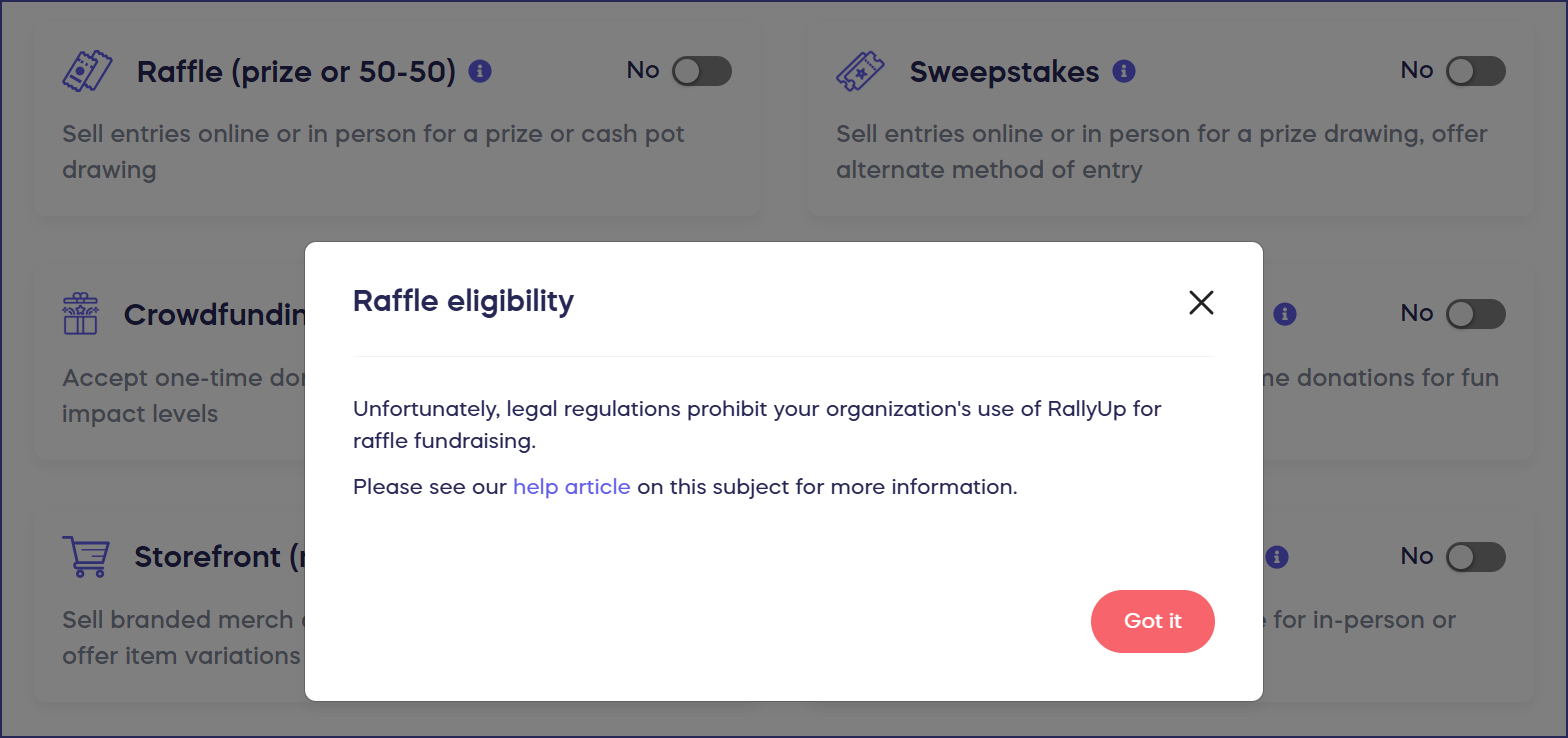Click the Raffle ticket icon
Screen dimensions: 1568x738
pyautogui.click(x=87, y=71)
